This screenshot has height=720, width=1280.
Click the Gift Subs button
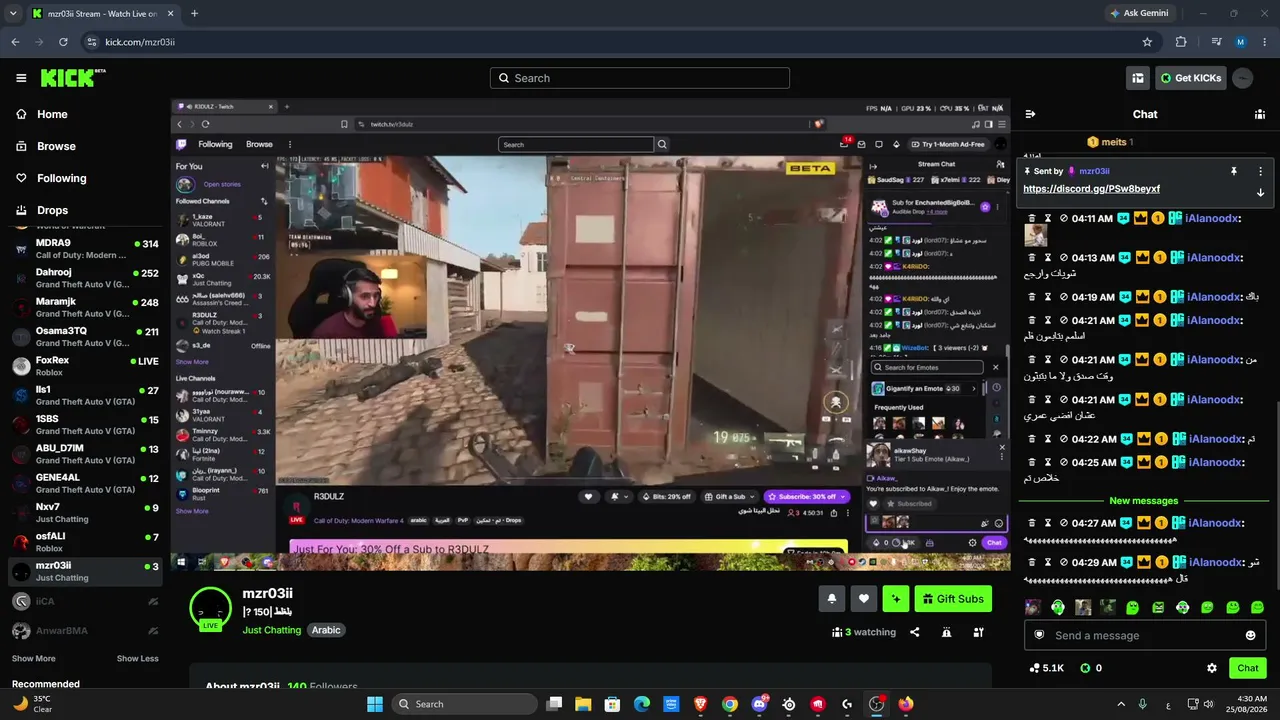953,599
